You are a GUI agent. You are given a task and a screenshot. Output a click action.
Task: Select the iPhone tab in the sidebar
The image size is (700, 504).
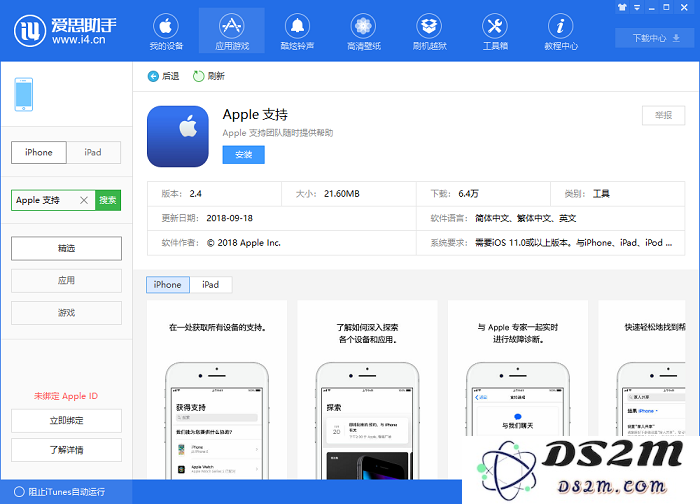click(x=39, y=152)
